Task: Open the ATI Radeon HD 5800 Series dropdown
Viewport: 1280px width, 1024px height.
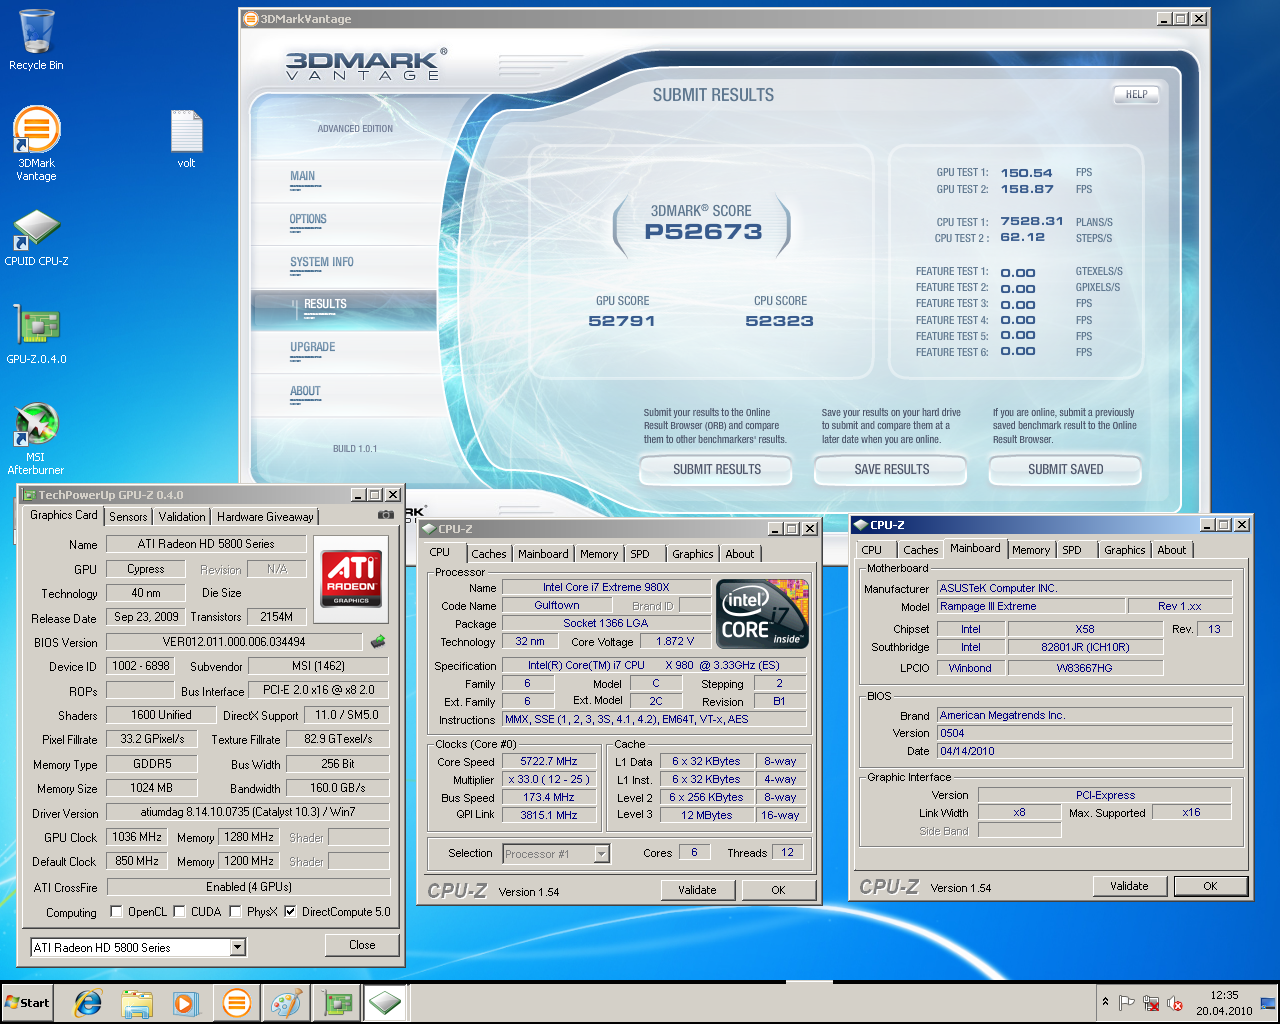Action: [x=138, y=947]
